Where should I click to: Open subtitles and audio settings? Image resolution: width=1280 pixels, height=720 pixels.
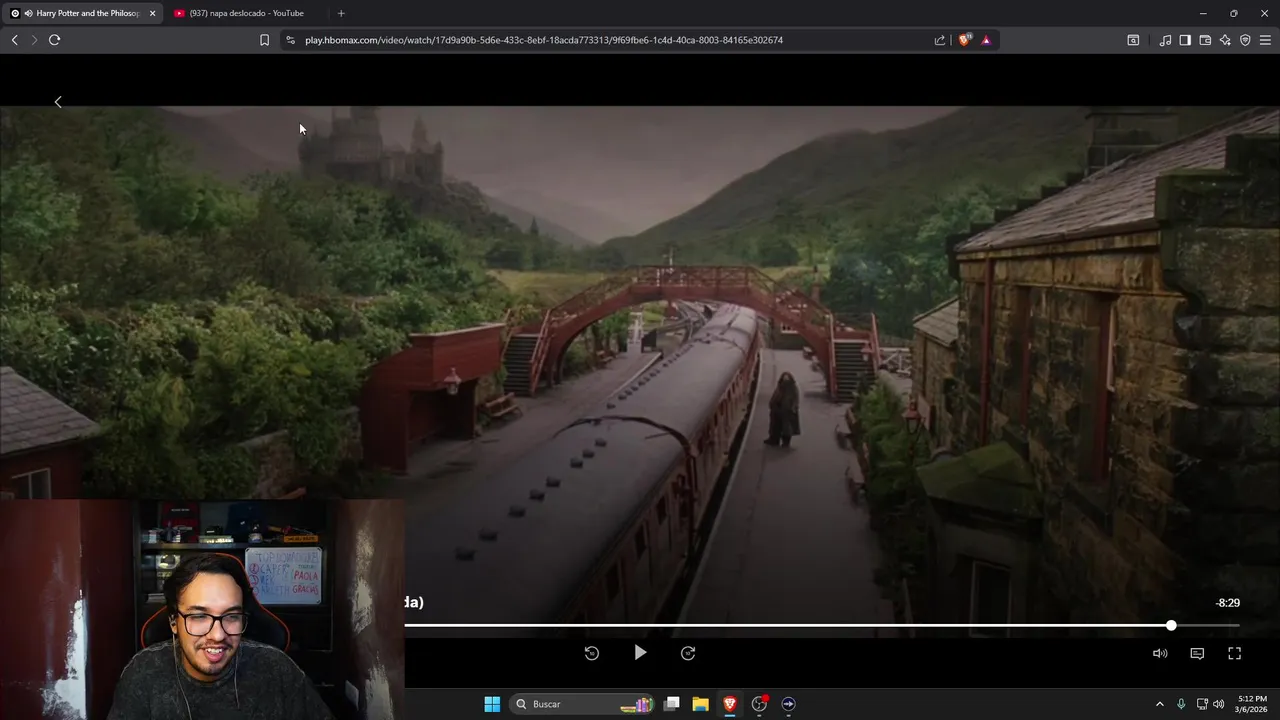click(x=1197, y=653)
